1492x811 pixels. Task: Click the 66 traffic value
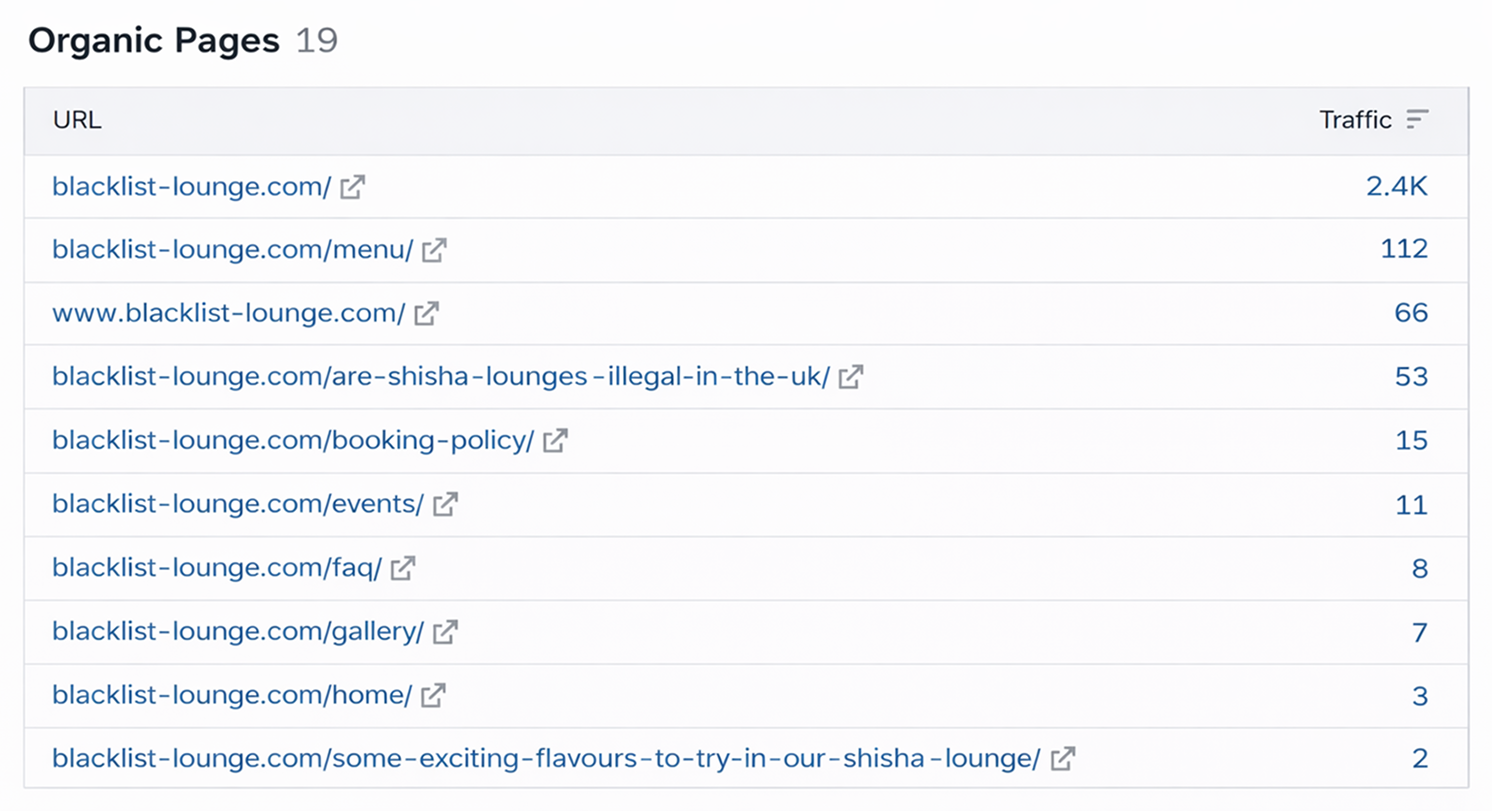1412,313
